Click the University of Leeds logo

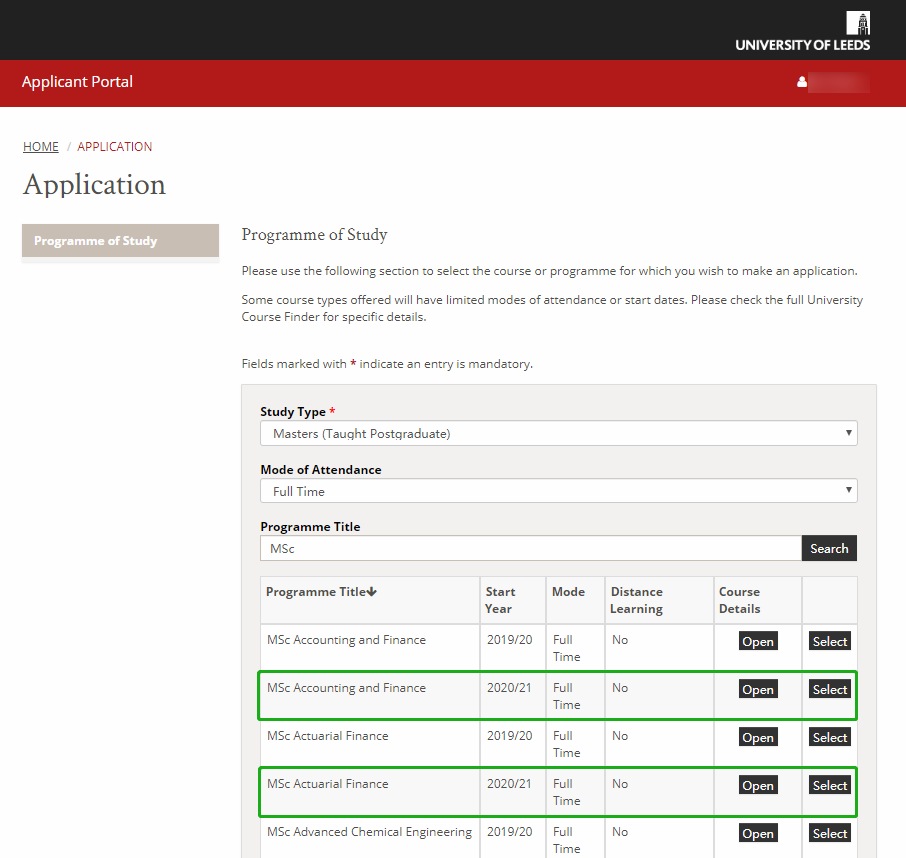(x=802, y=31)
